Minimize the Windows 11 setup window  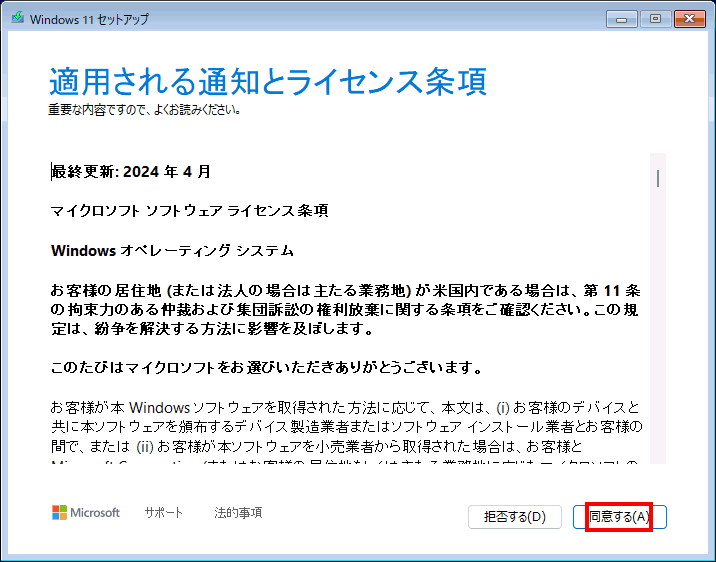click(621, 19)
